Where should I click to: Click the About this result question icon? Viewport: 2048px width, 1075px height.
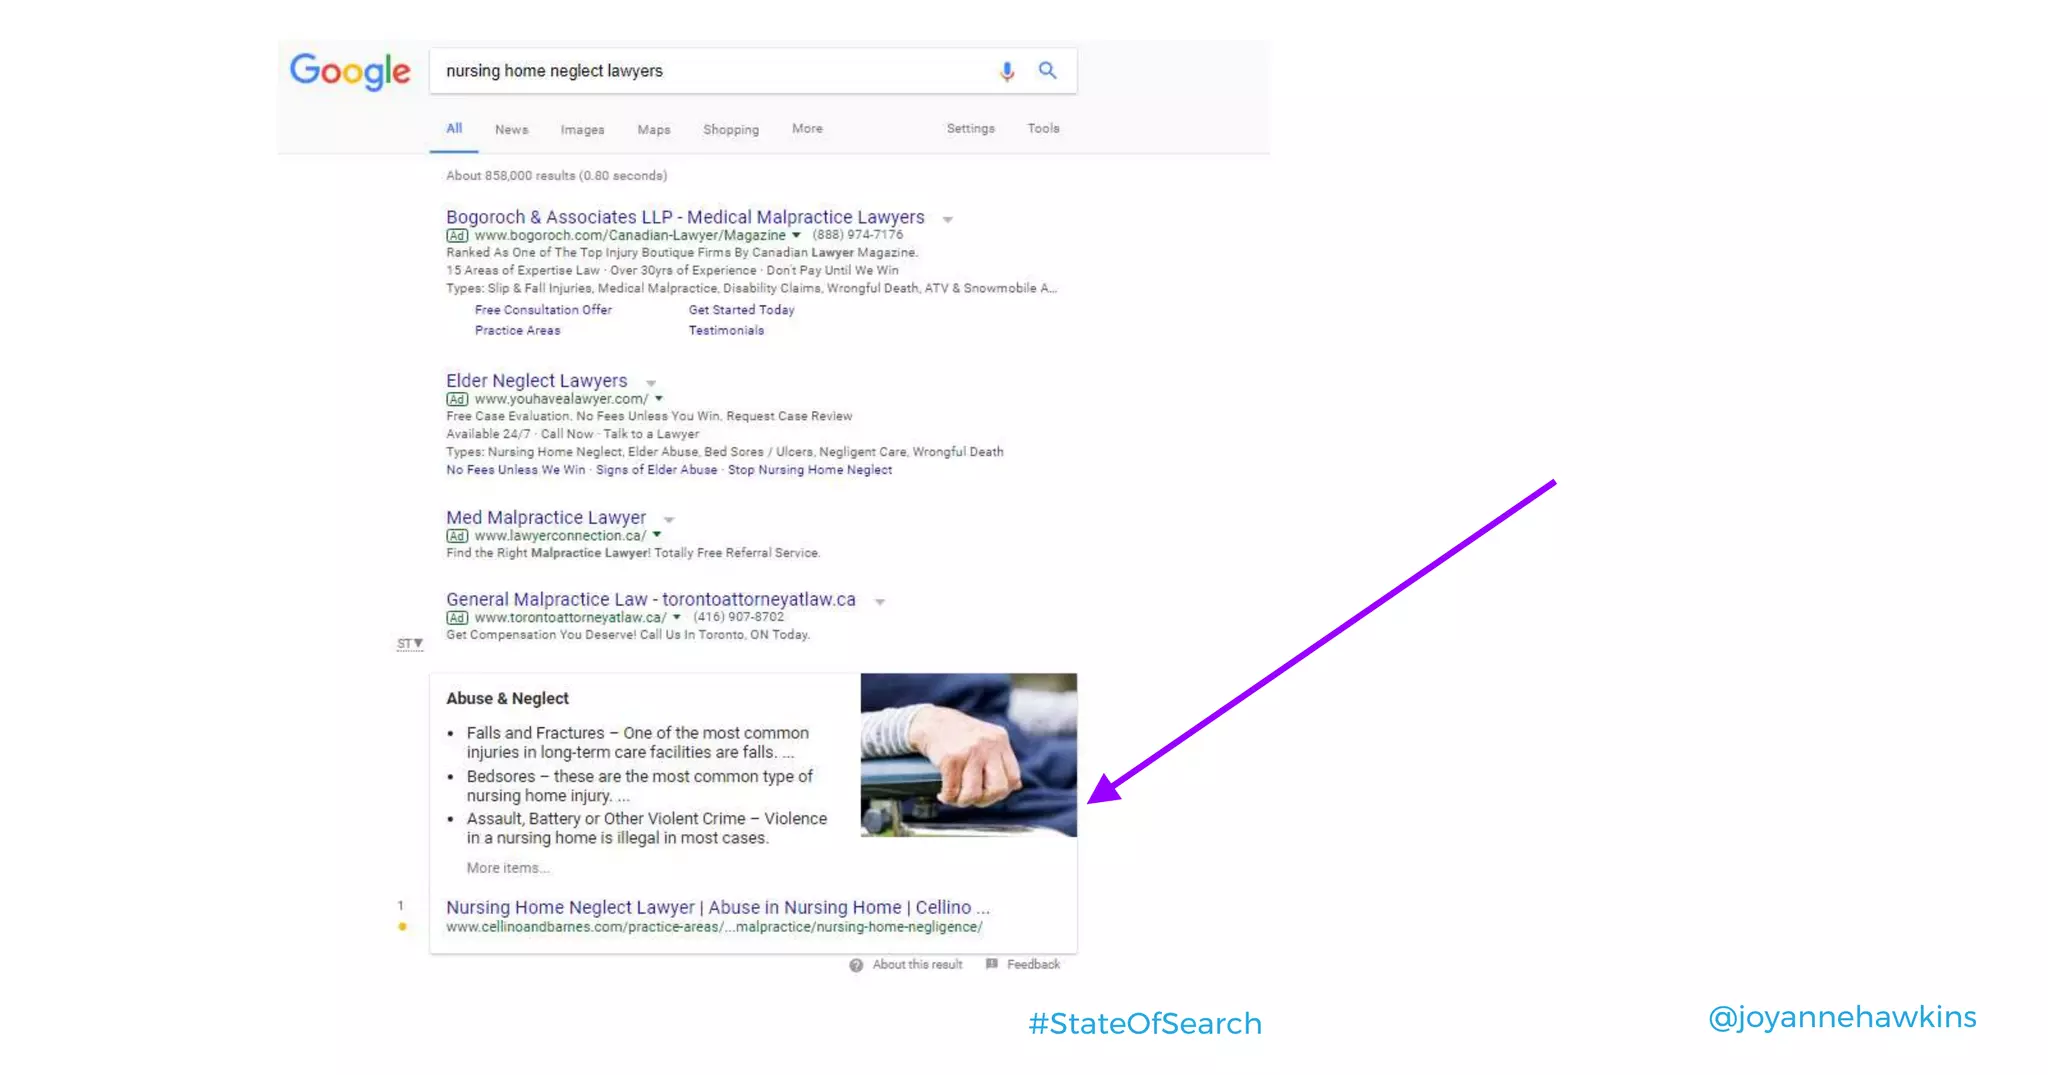[856, 965]
